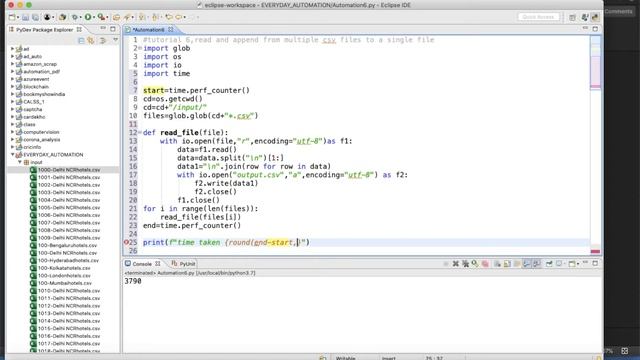Open the Open Console dropdown arrow

[x=578, y=264]
